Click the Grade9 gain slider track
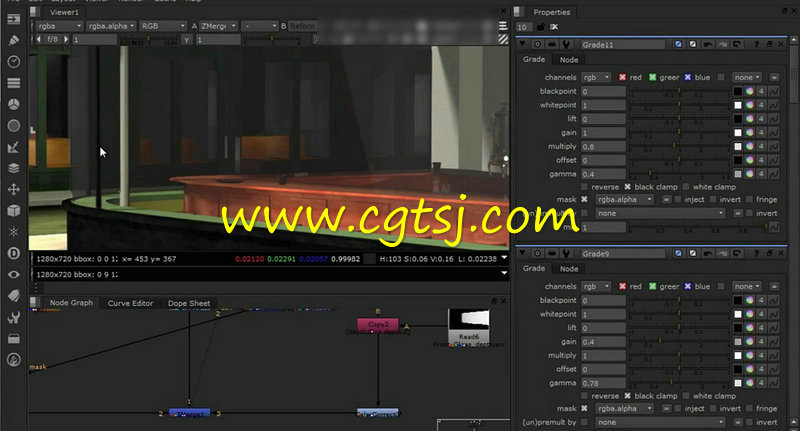 [x=679, y=342]
